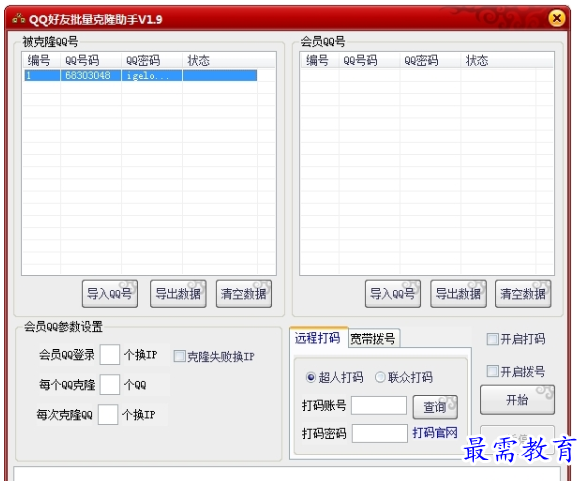This screenshot has width=585, height=481.
Task: Export data from the cloned QQ list
Action: 178,294
